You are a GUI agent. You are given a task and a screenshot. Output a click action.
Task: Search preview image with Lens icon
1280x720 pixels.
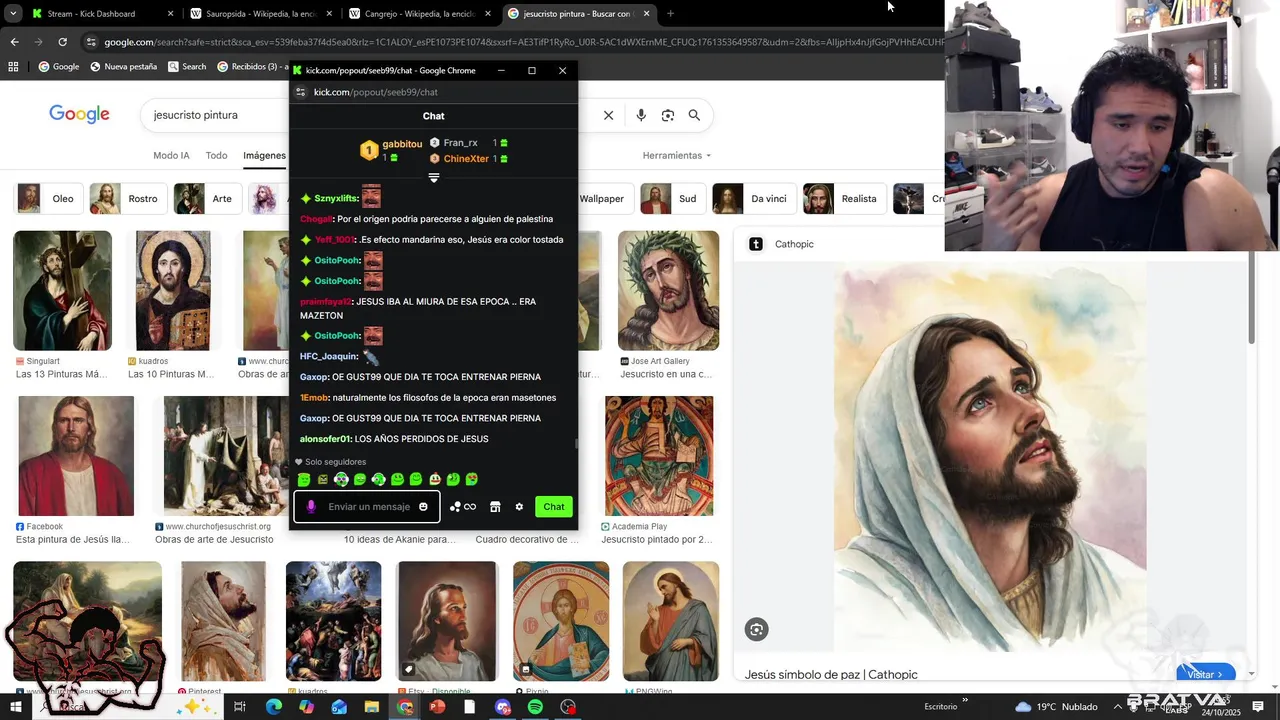pos(756,629)
